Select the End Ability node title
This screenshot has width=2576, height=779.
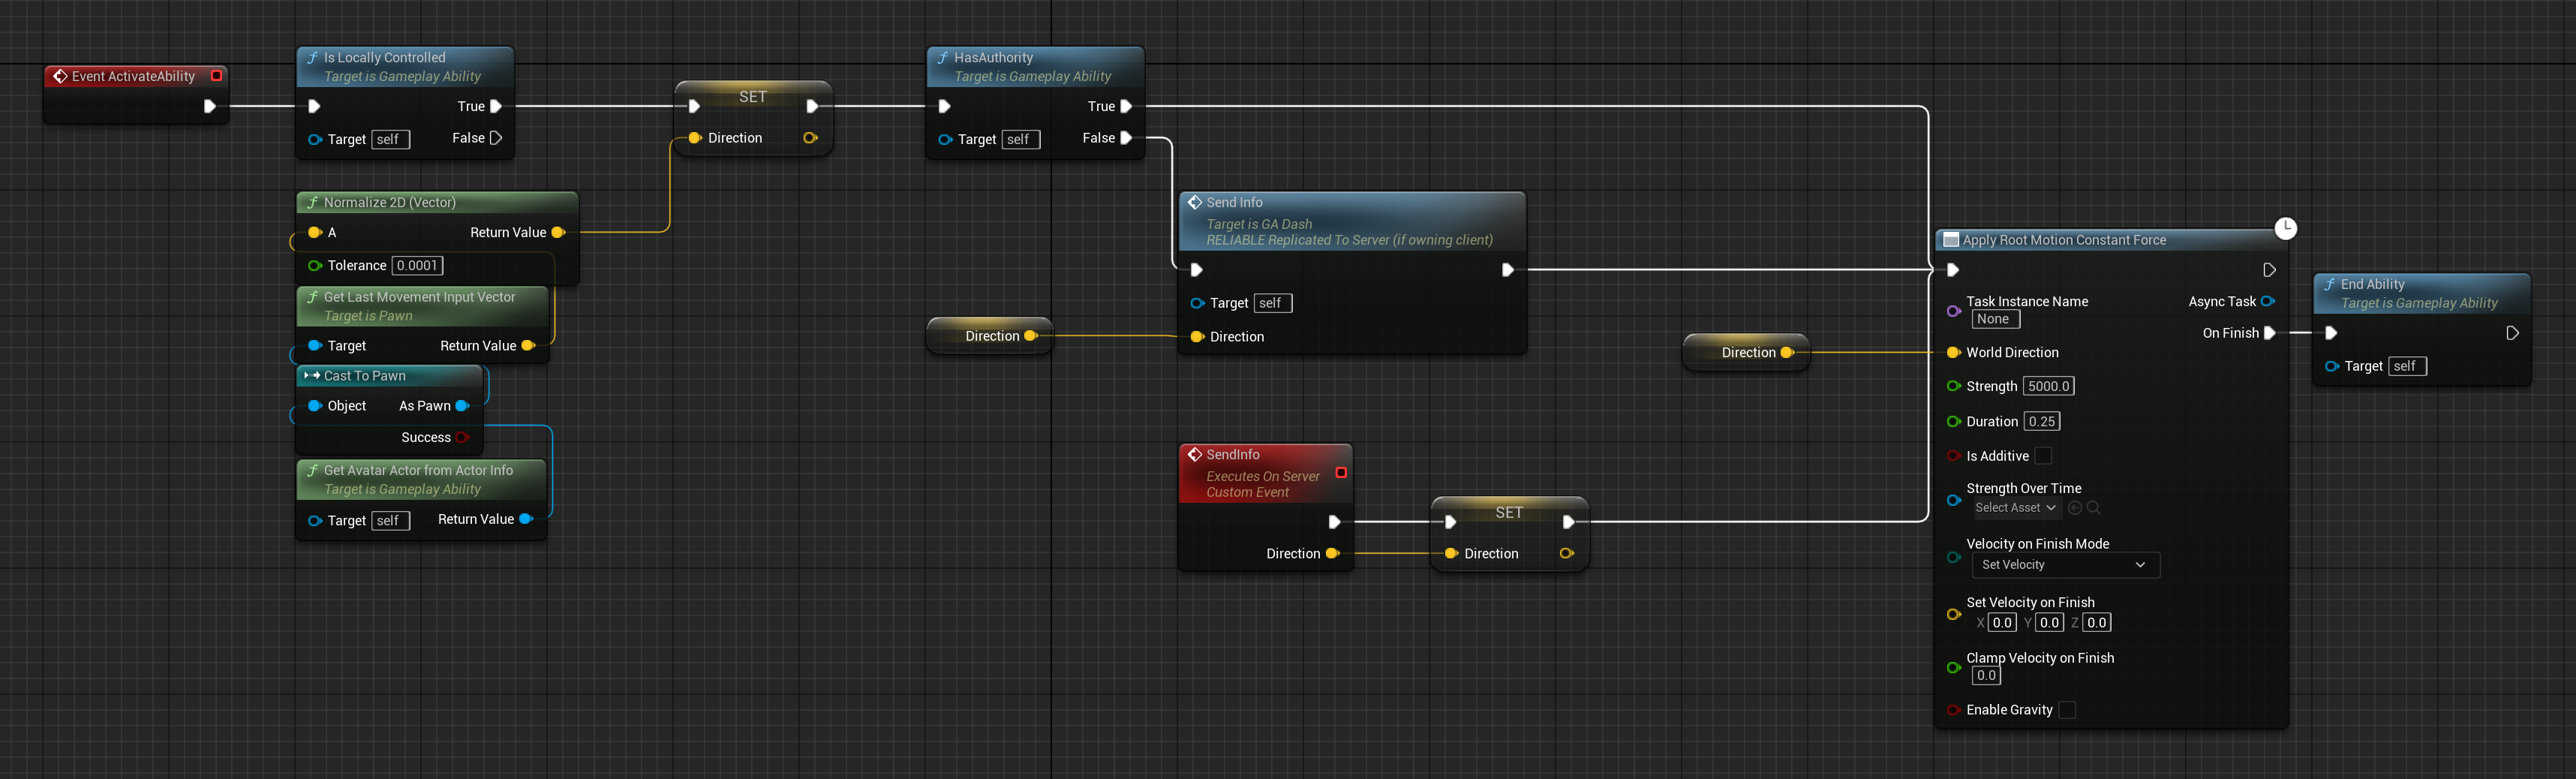click(2372, 284)
